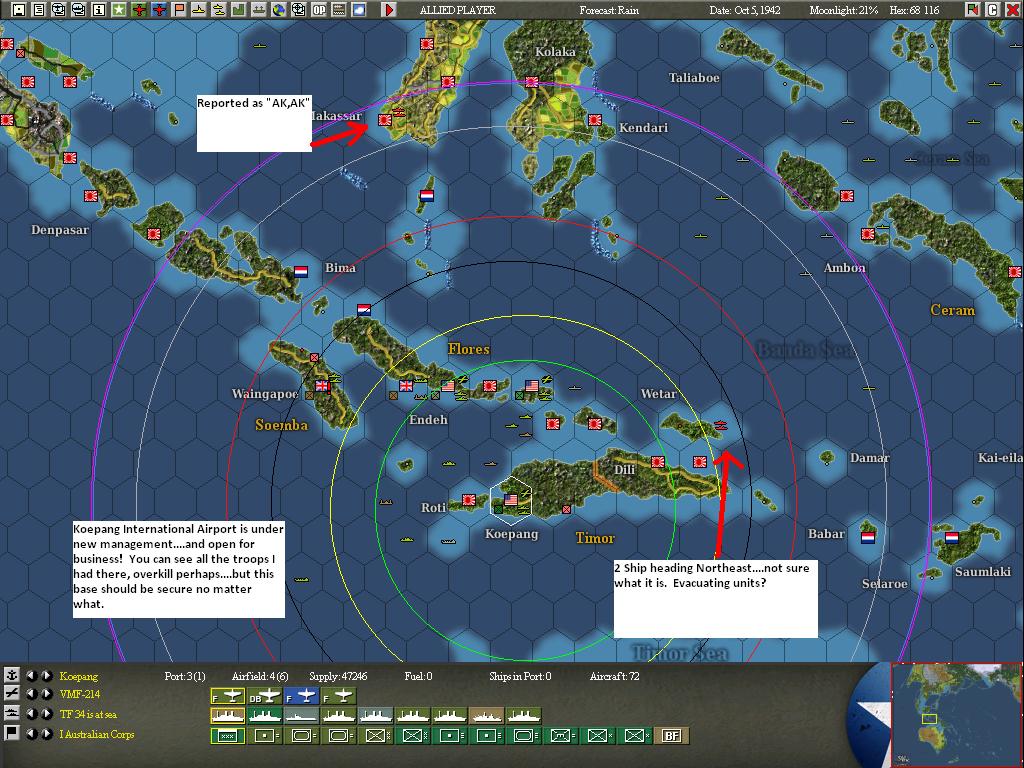
Task: Click the zoom-out minus magnifier icon
Action: 79,10
